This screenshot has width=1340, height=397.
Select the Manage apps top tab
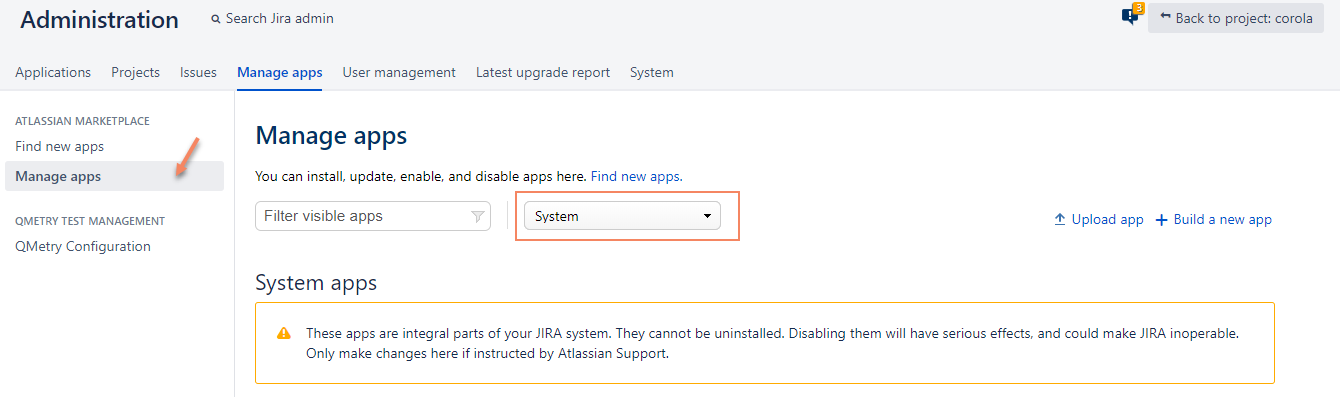point(280,72)
